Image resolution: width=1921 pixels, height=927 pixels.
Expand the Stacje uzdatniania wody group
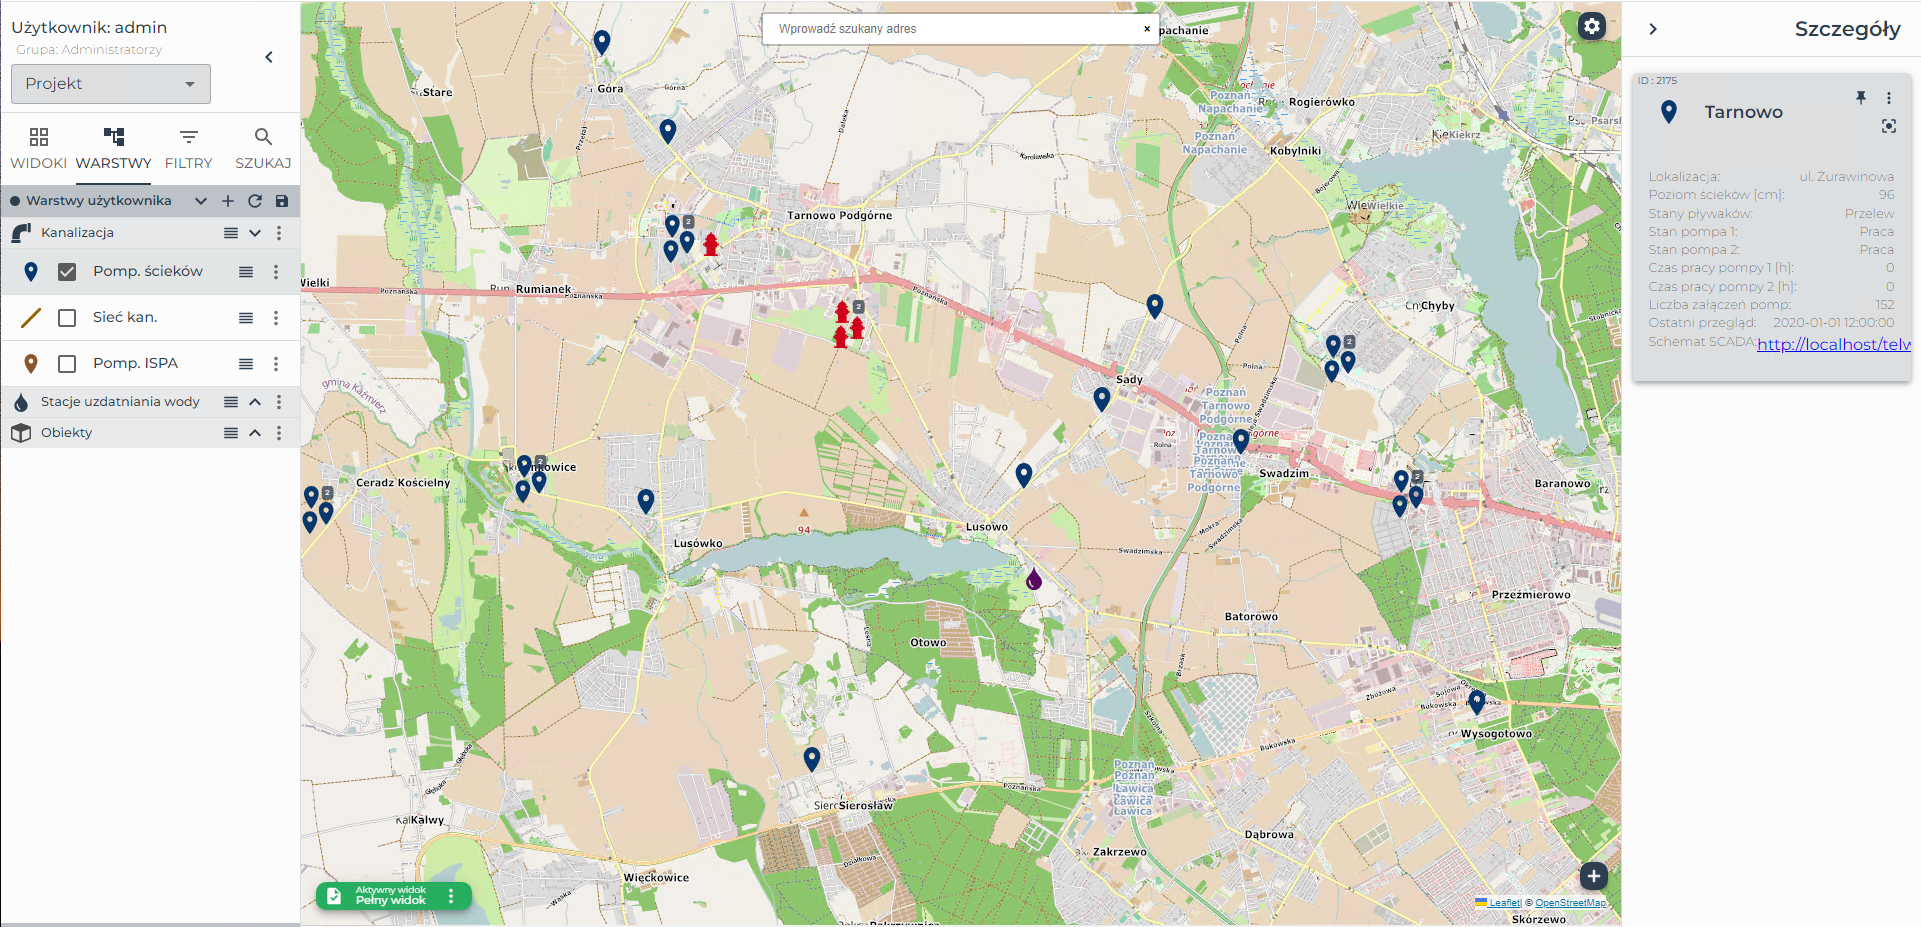coord(255,402)
